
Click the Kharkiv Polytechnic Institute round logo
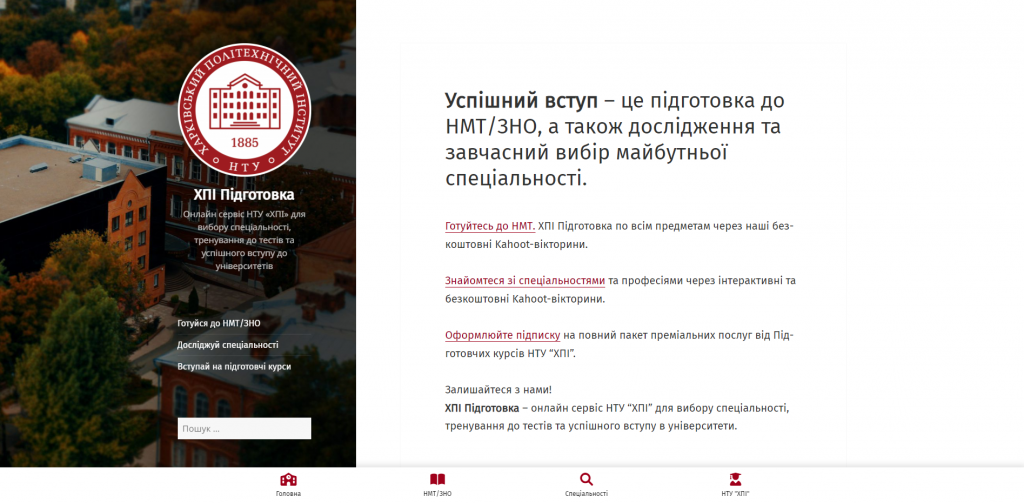point(244,110)
